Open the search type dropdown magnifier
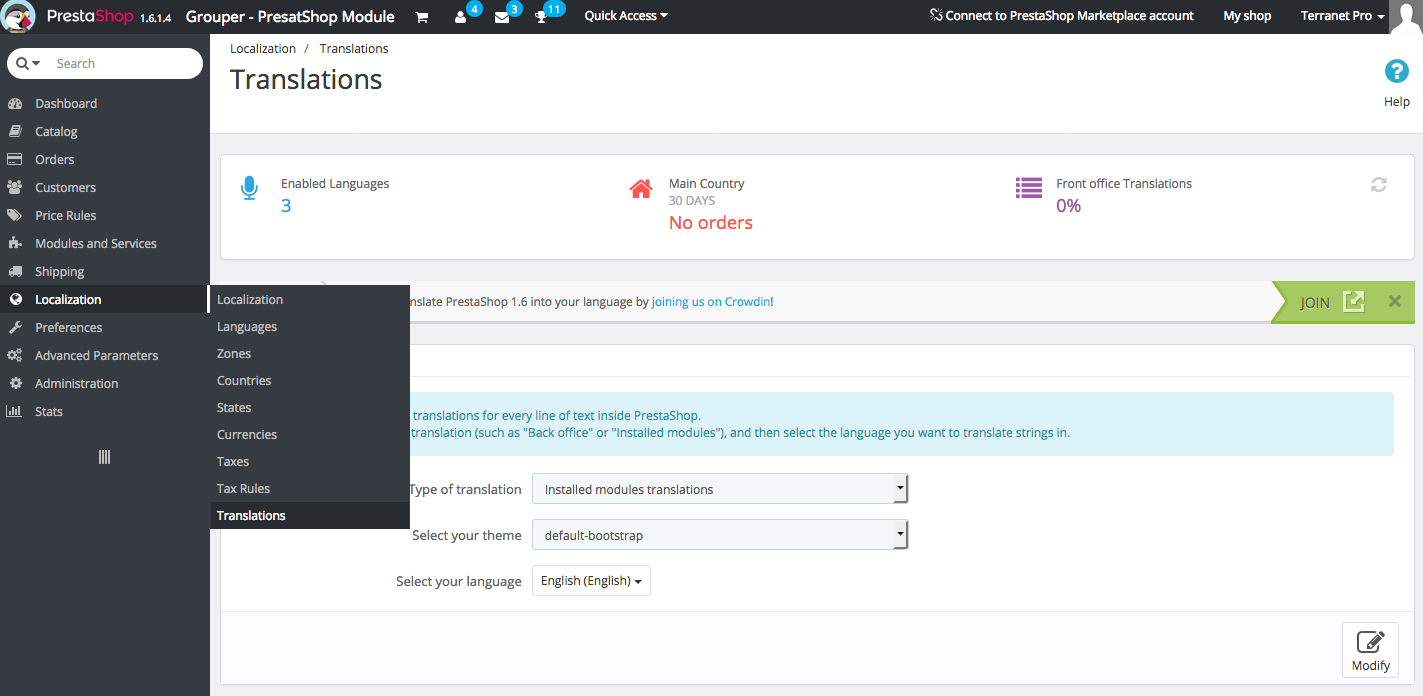The width and height of the screenshot is (1423, 696). [28, 64]
